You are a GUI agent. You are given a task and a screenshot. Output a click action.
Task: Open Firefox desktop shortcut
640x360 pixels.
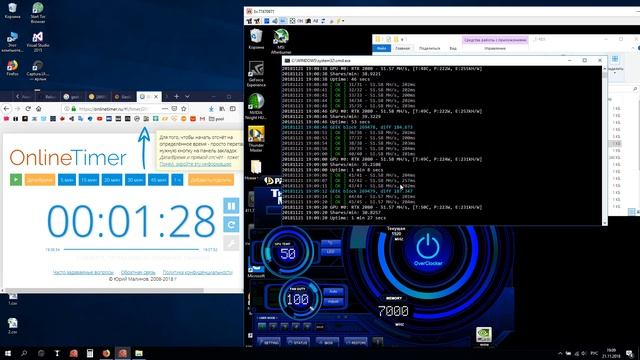coord(12,68)
